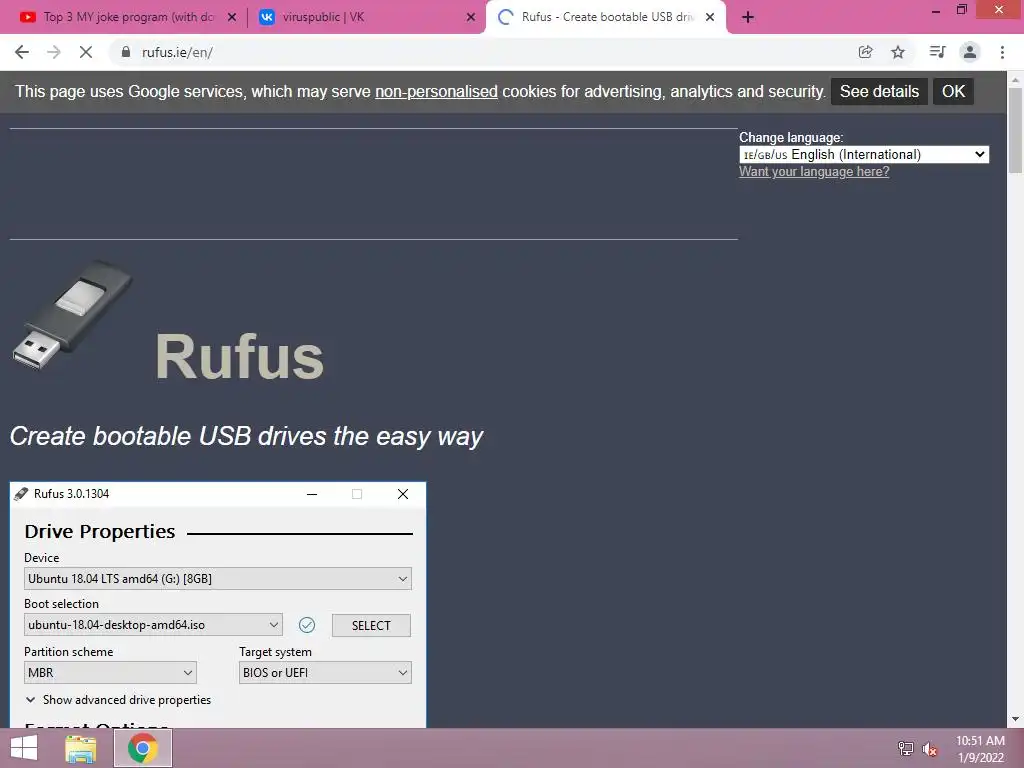
Task: Click the 'Drive Properties' heading
Action: pos(100,532)
